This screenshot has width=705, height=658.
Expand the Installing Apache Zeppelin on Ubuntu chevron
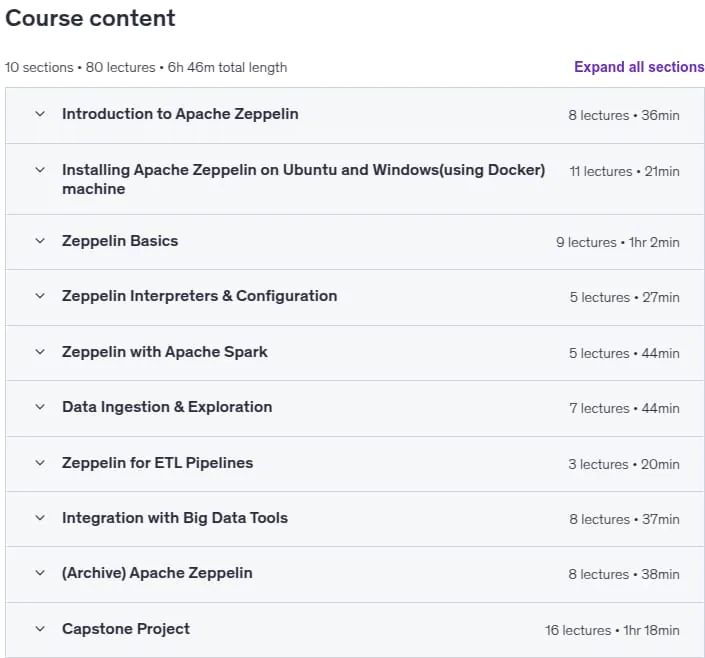click(x=40, y=170)
